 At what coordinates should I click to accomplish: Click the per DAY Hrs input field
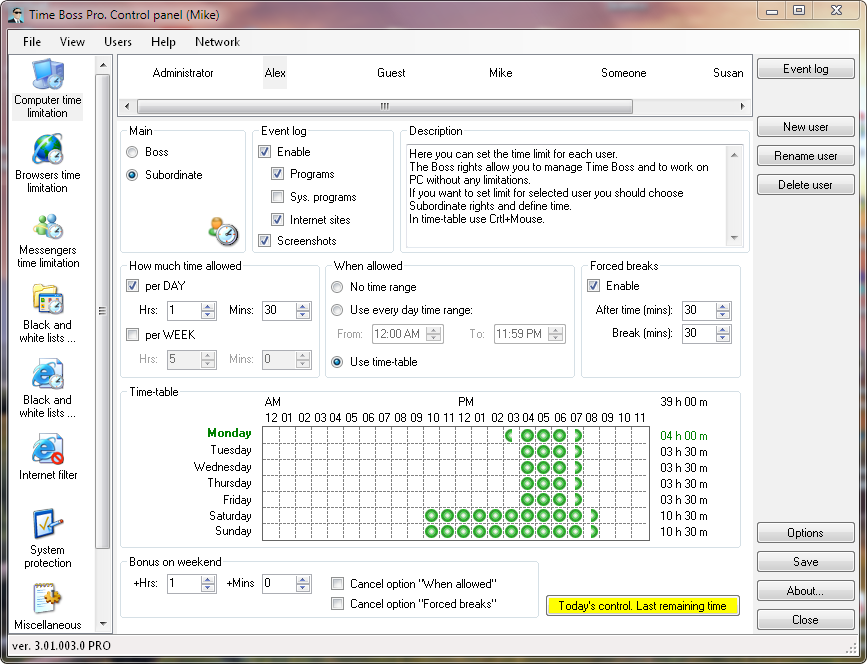click(184, 311)
